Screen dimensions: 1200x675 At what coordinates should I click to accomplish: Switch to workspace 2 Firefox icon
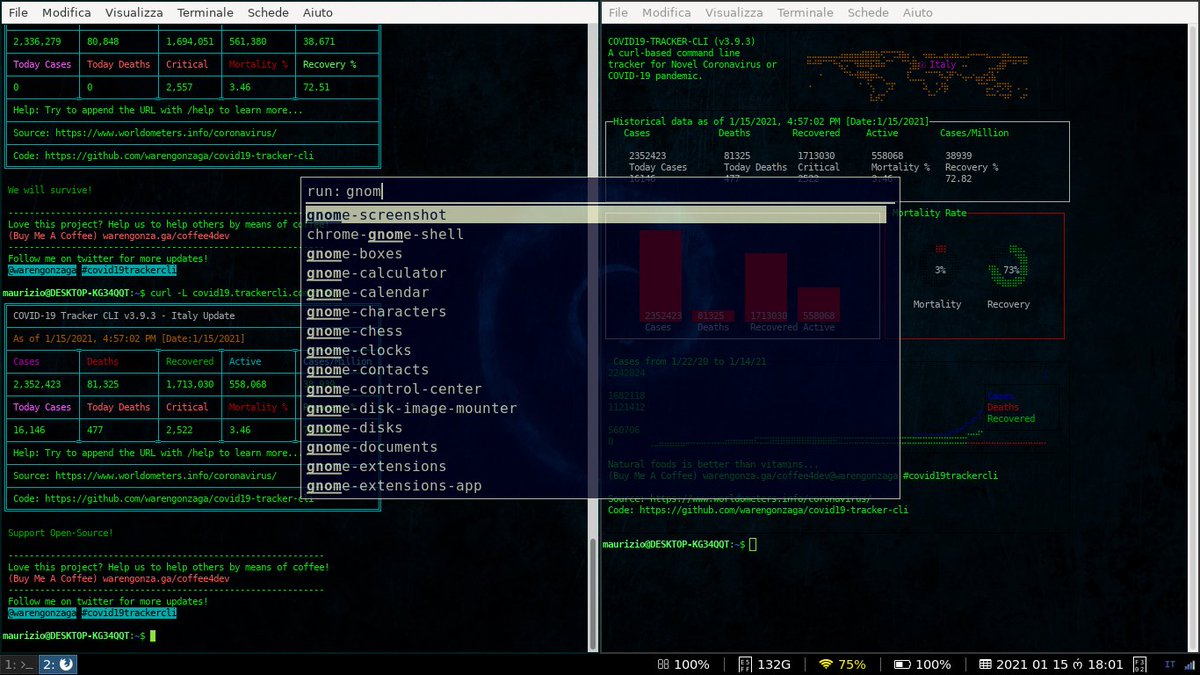pos(58,664)
